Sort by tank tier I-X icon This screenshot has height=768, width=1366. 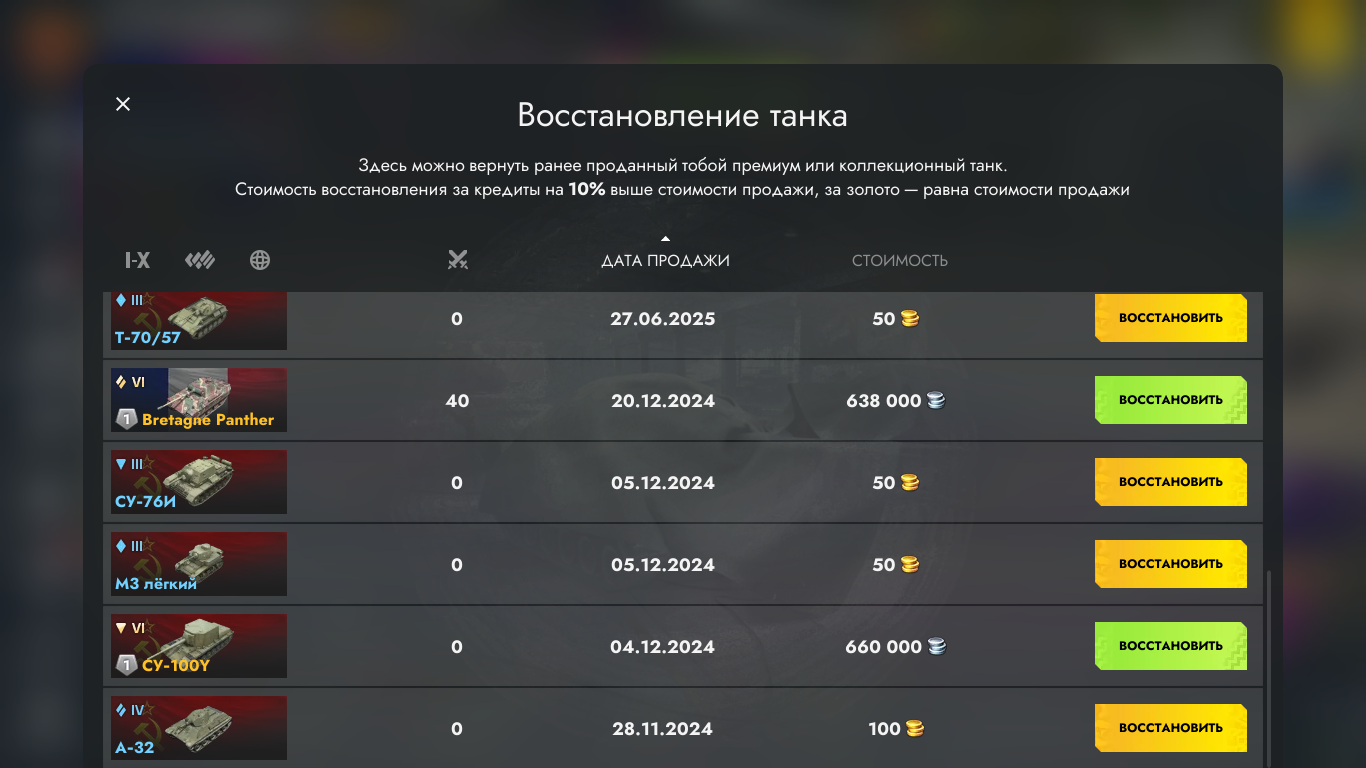click(137, 261)
